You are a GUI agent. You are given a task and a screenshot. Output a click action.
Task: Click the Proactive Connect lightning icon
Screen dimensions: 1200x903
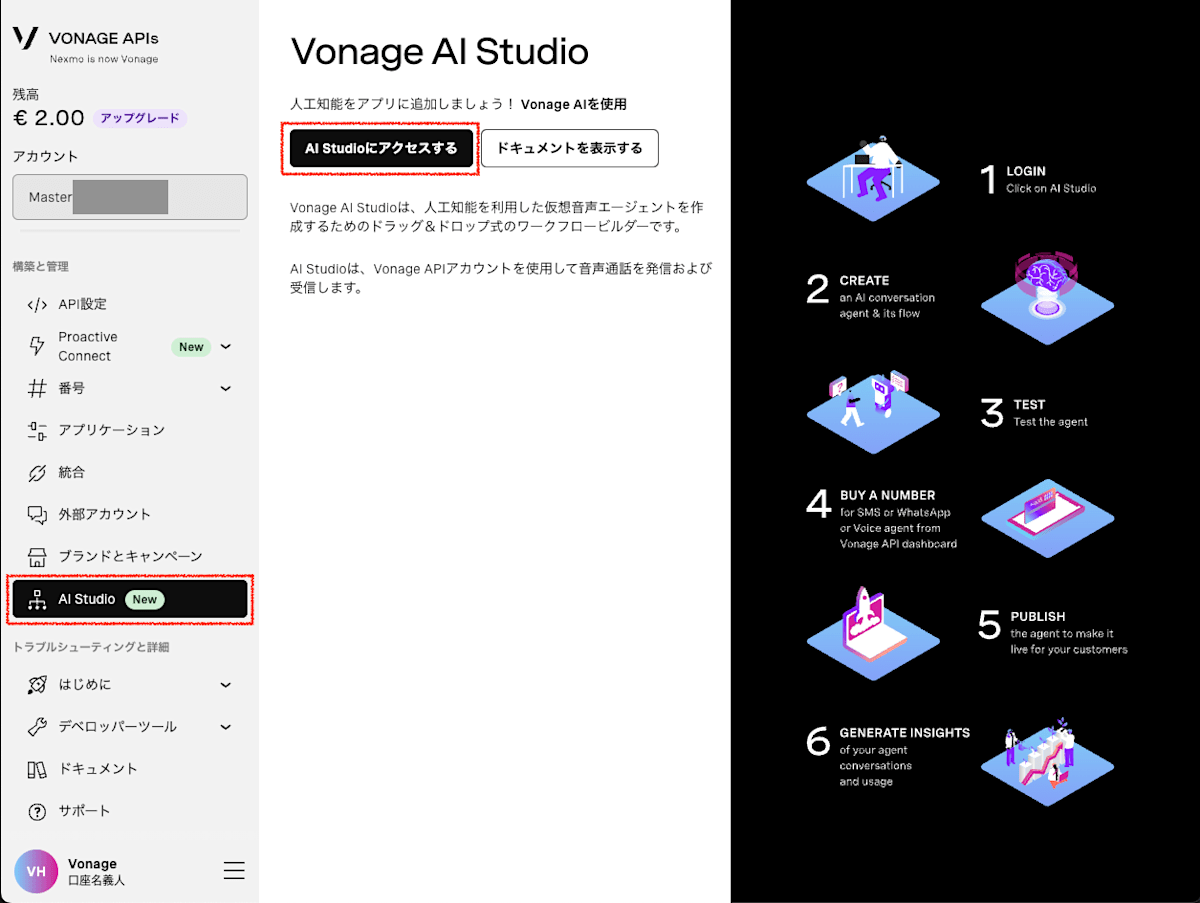click(37, 346)
